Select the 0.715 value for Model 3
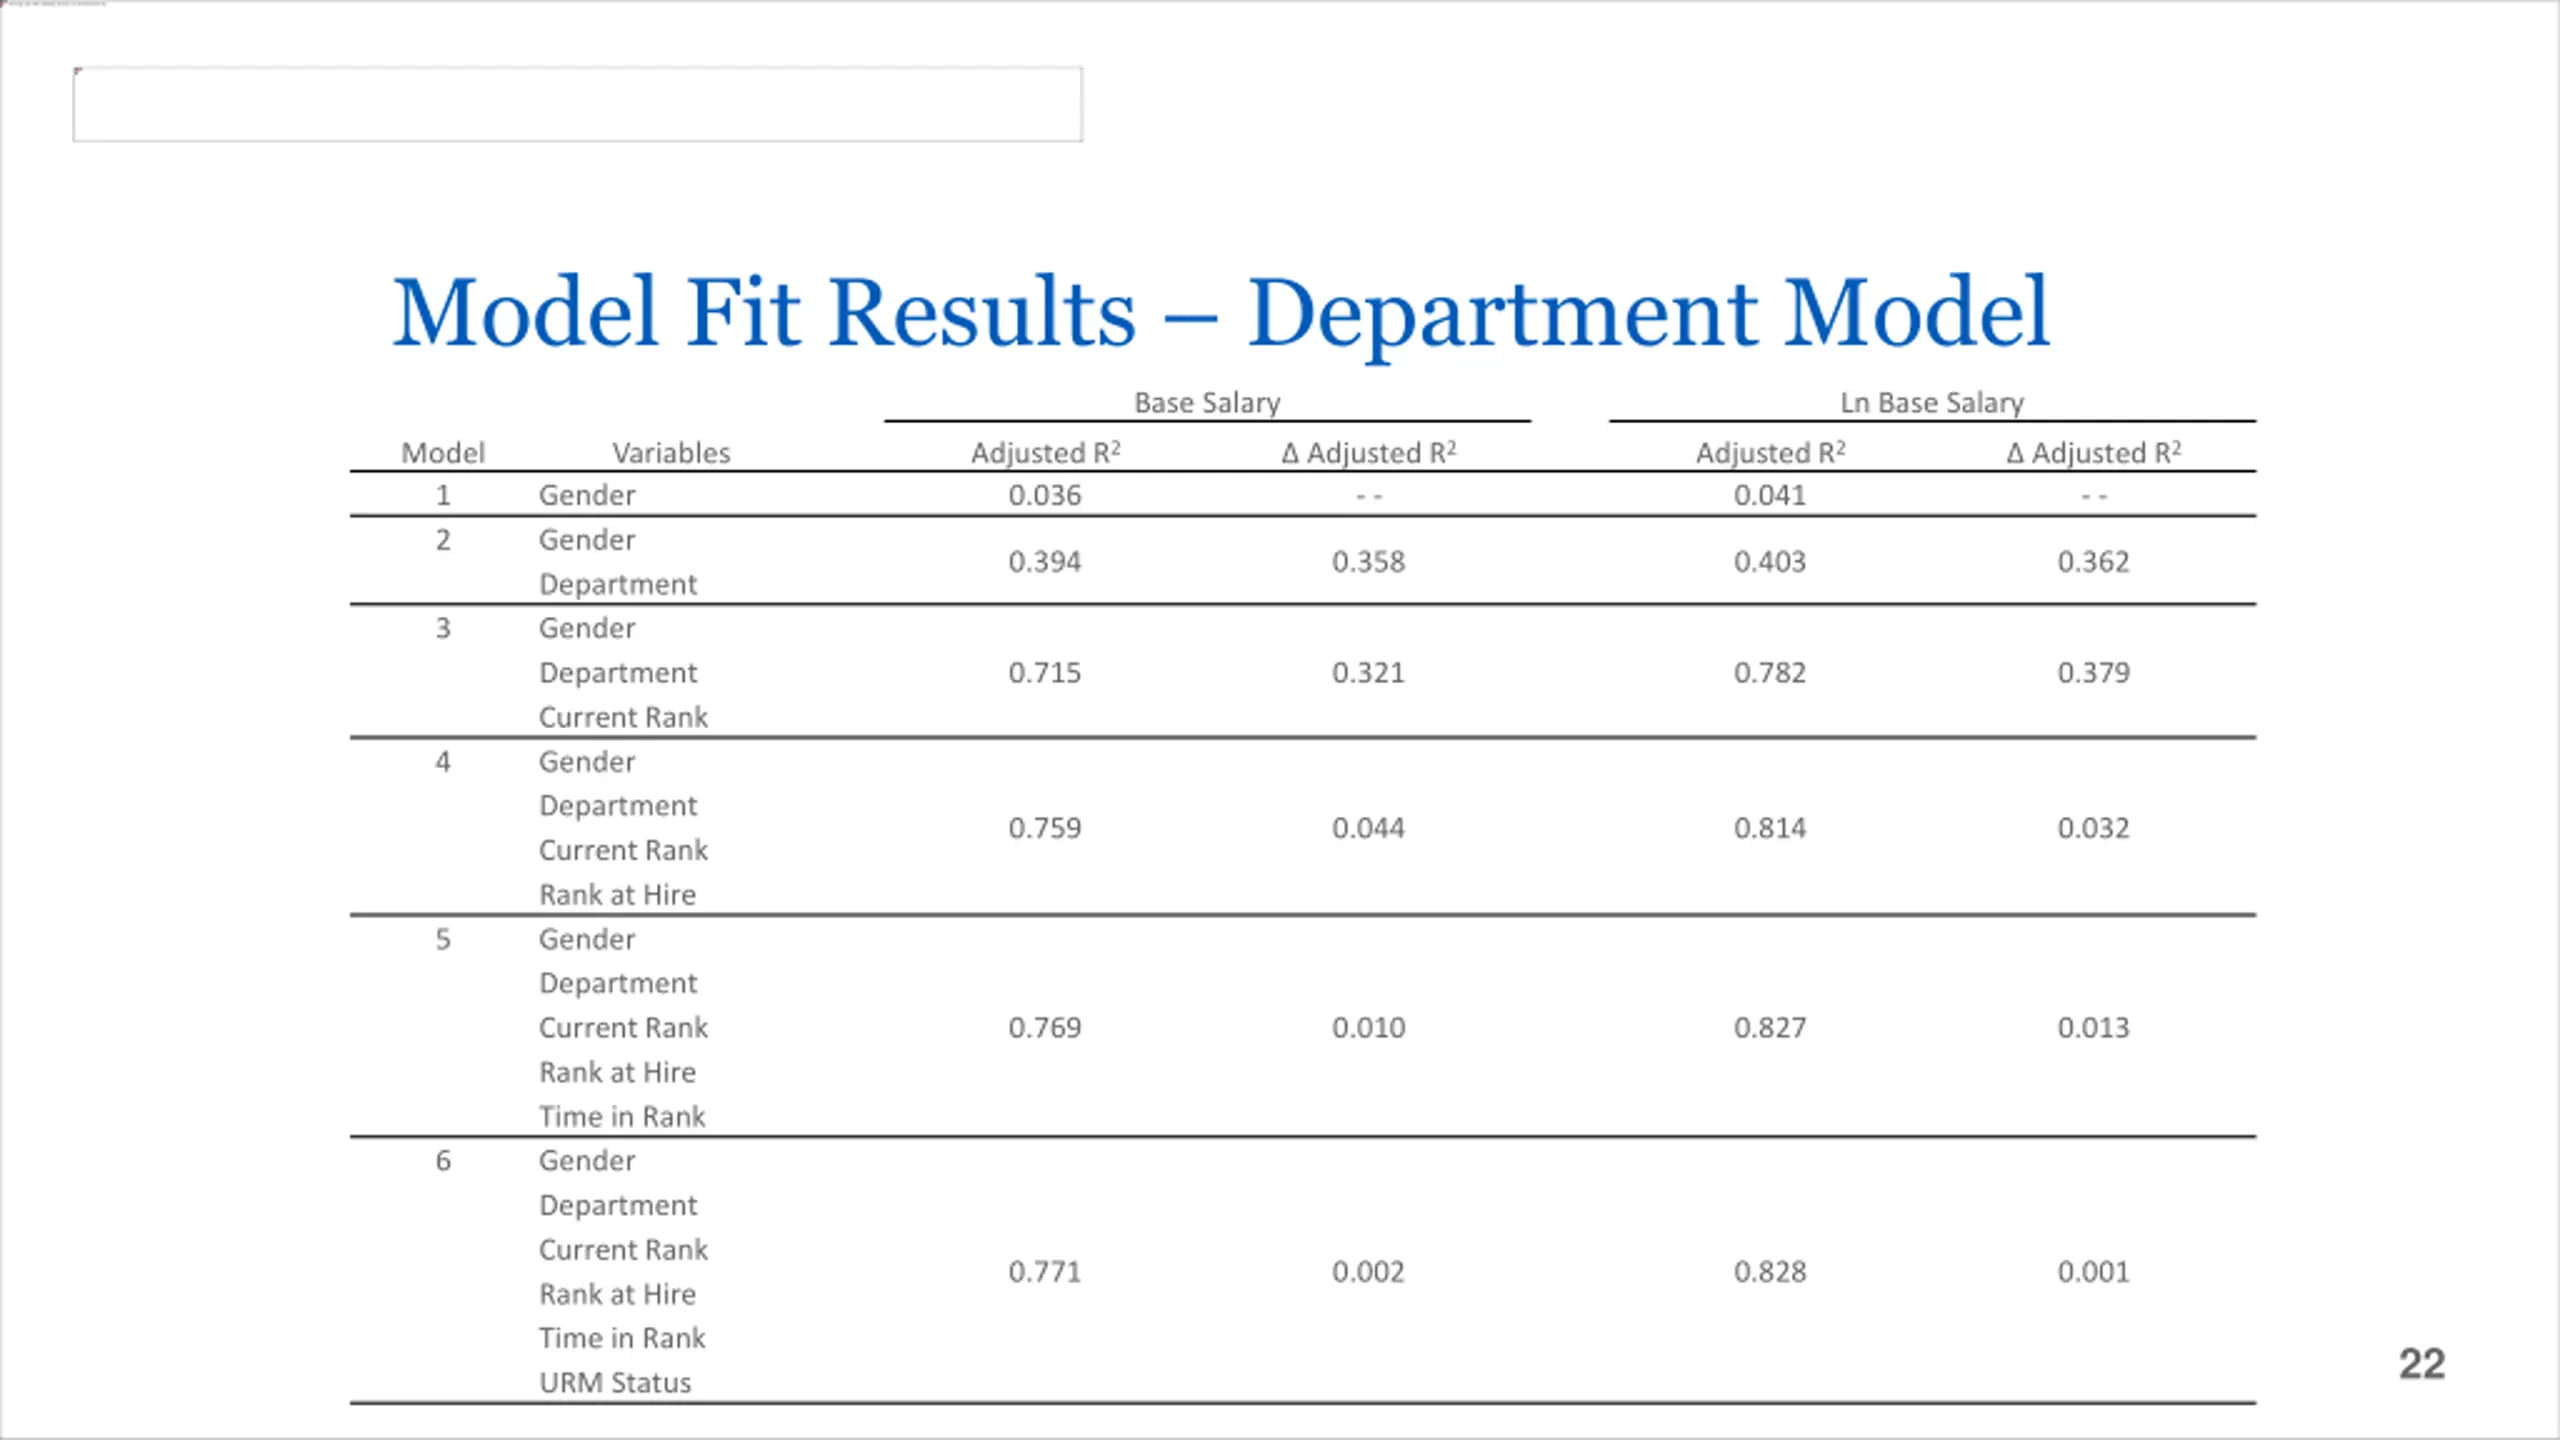This screenshot has width=2560, height=1440. [x=1045, y=672]
